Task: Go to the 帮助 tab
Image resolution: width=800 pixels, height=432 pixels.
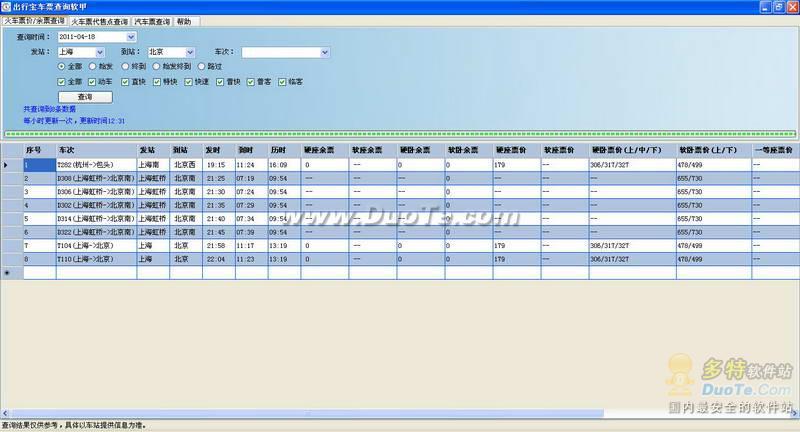Action: 184,20
